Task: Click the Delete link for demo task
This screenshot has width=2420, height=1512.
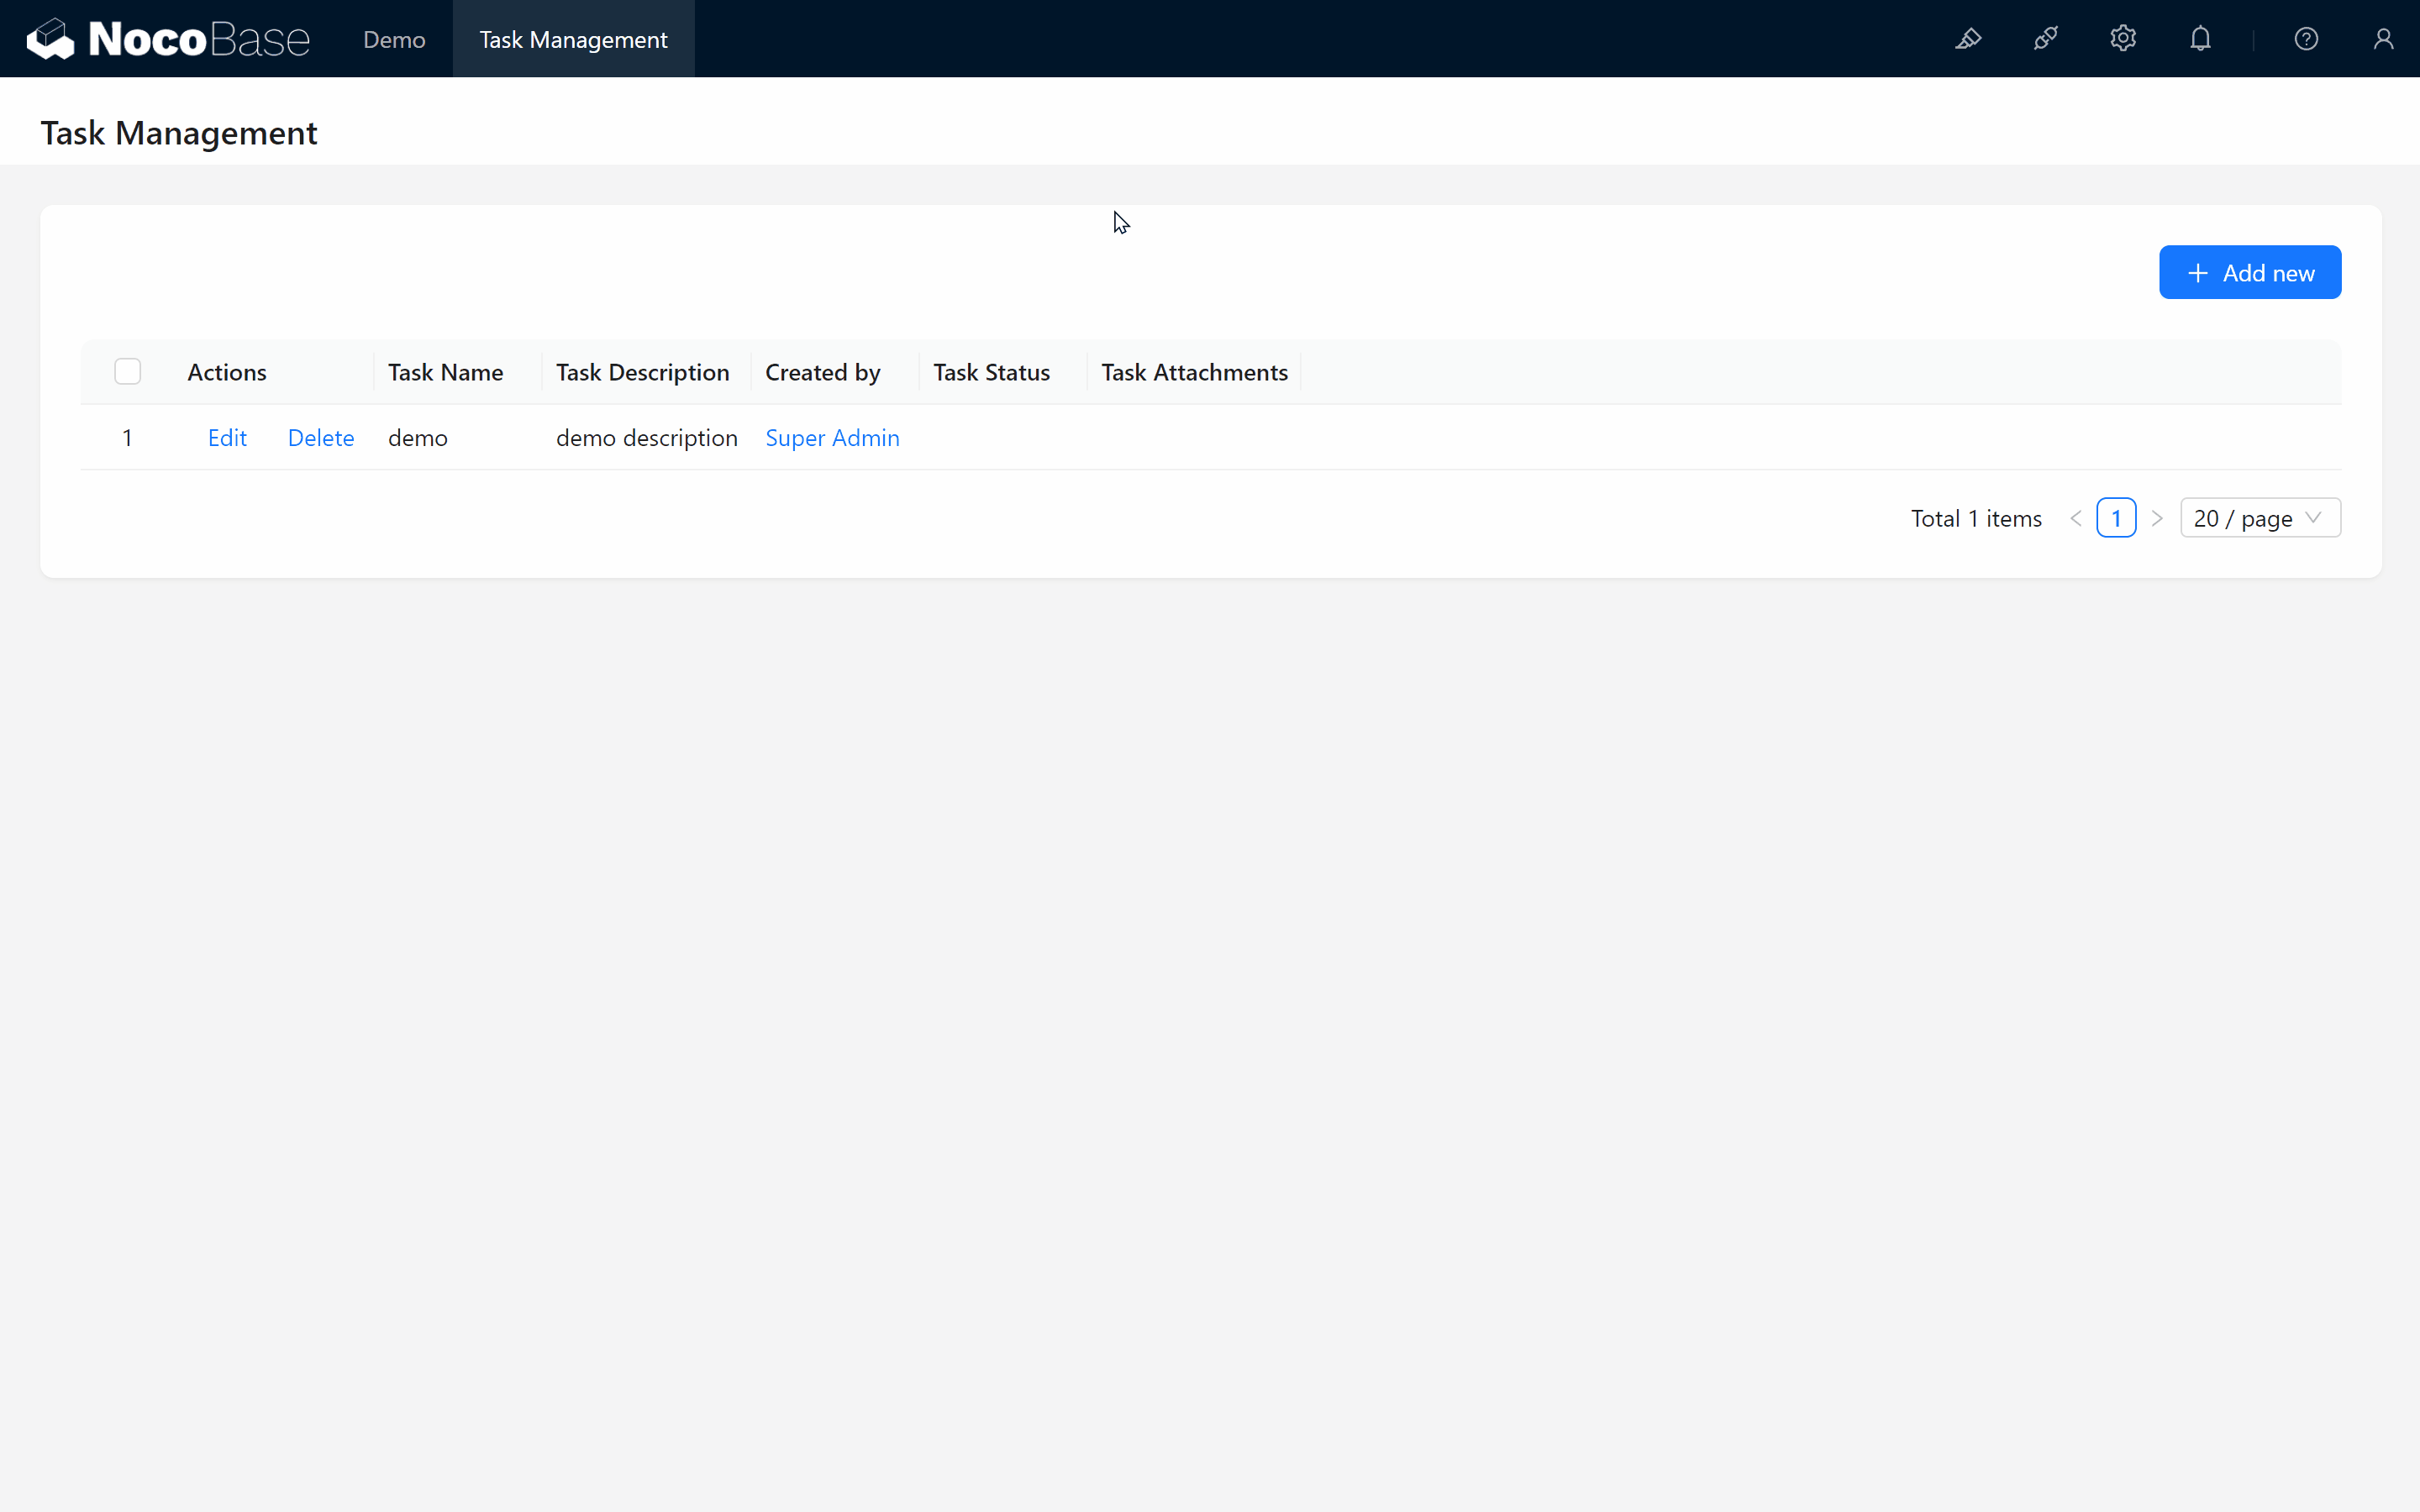Action: click(x=321, y=438)
